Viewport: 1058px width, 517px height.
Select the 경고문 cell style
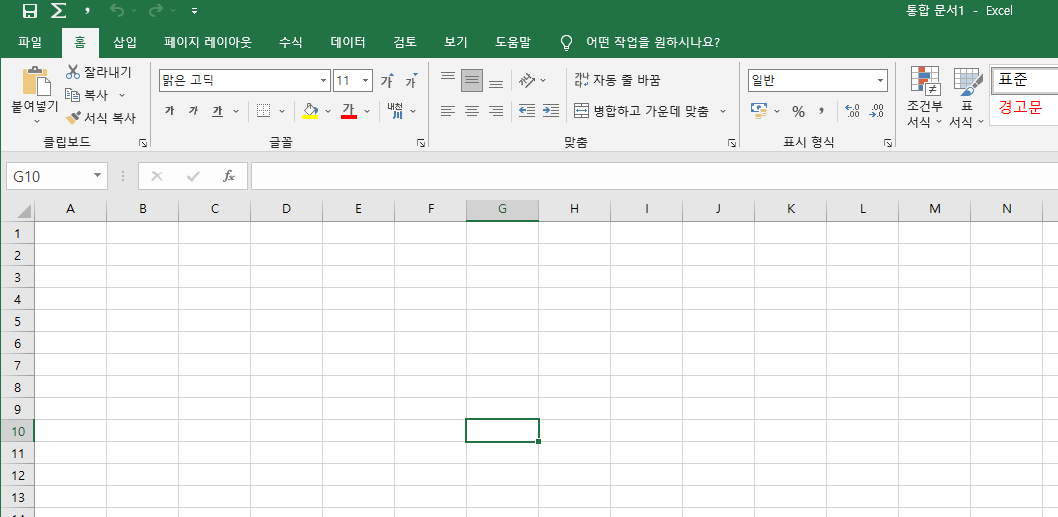click(x=1024, y=107)
